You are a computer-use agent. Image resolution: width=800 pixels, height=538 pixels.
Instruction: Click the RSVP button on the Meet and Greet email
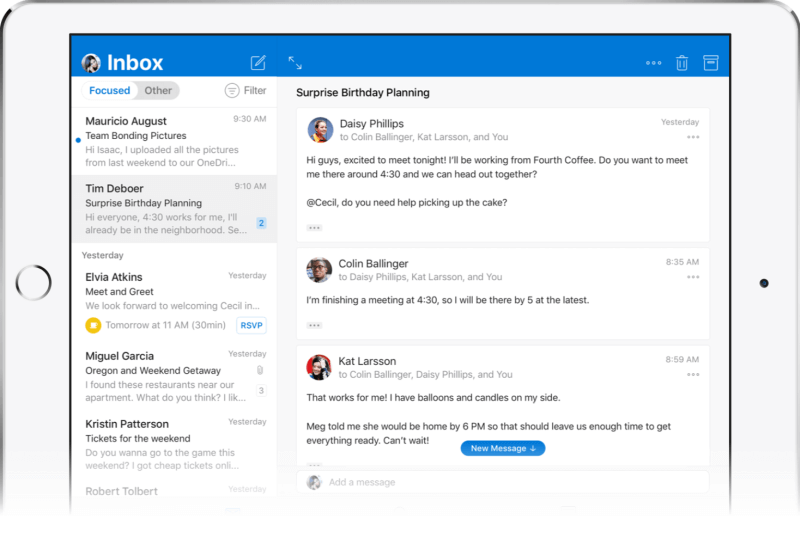pyautogui.click(x=252, y=325)
